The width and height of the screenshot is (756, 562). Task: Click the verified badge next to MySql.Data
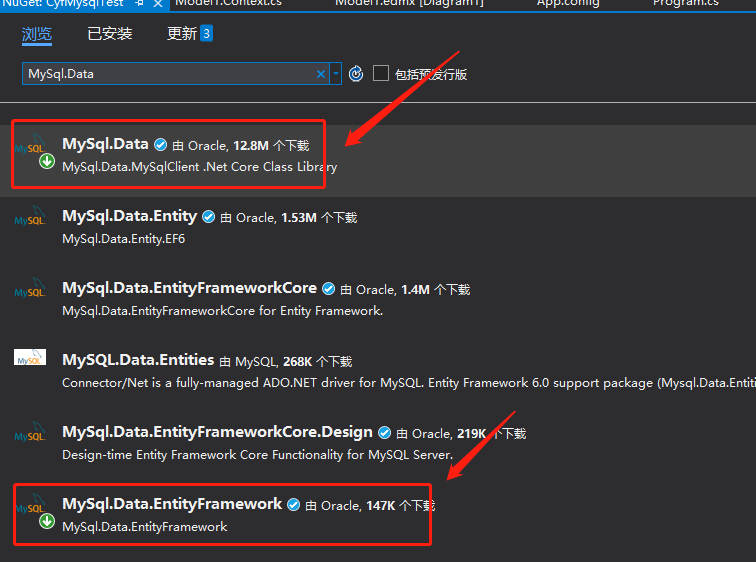(x=161, y=145)
